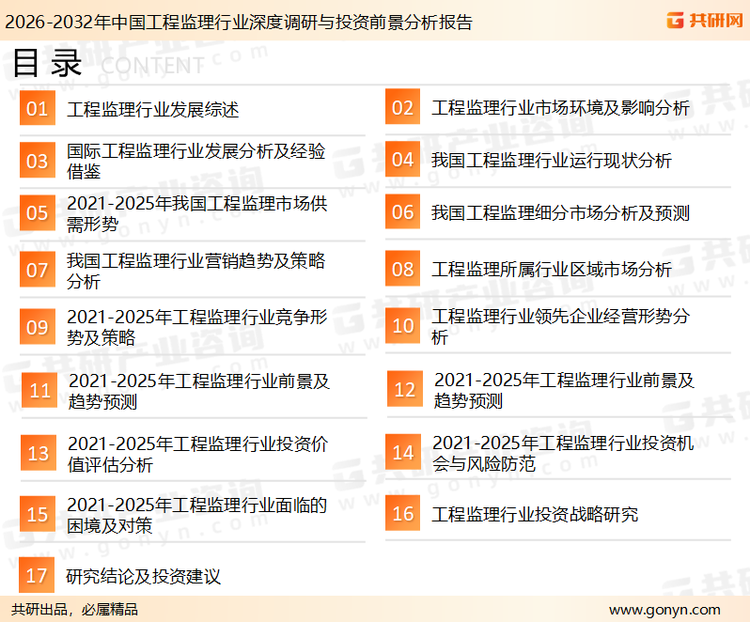Click the 目录 heading
The width and height of the screenshot is (750, 622).
47,63
